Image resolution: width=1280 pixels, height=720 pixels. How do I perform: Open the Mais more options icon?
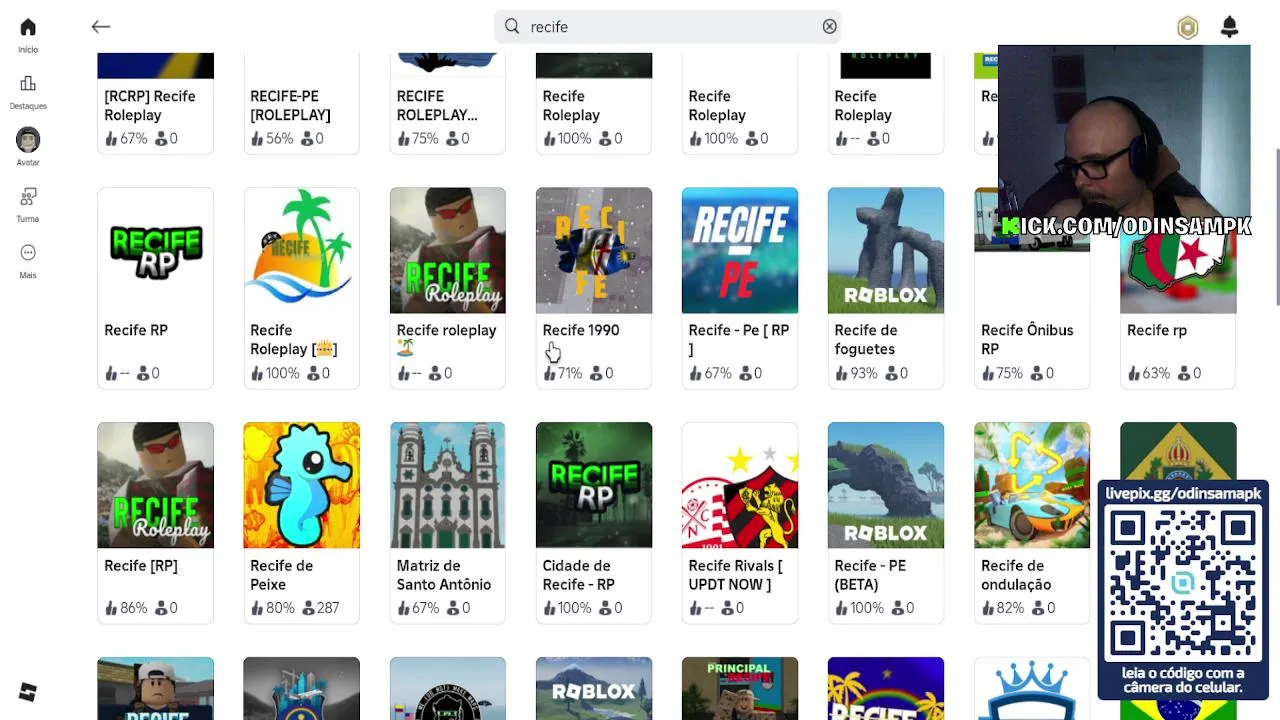(28, 253)
